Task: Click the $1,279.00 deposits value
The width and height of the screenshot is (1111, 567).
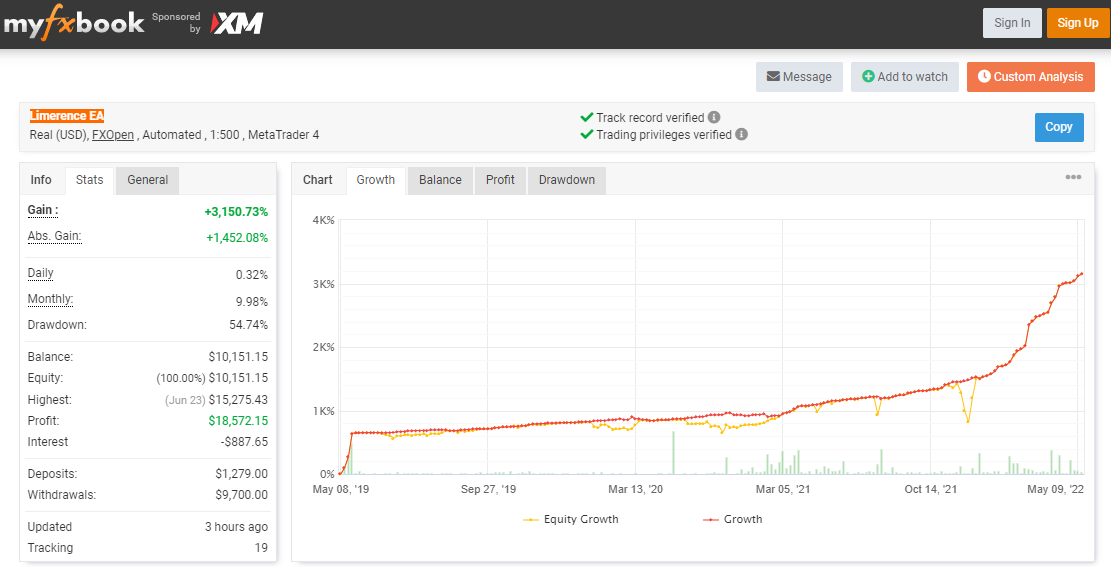Action: tap(242, 474)
